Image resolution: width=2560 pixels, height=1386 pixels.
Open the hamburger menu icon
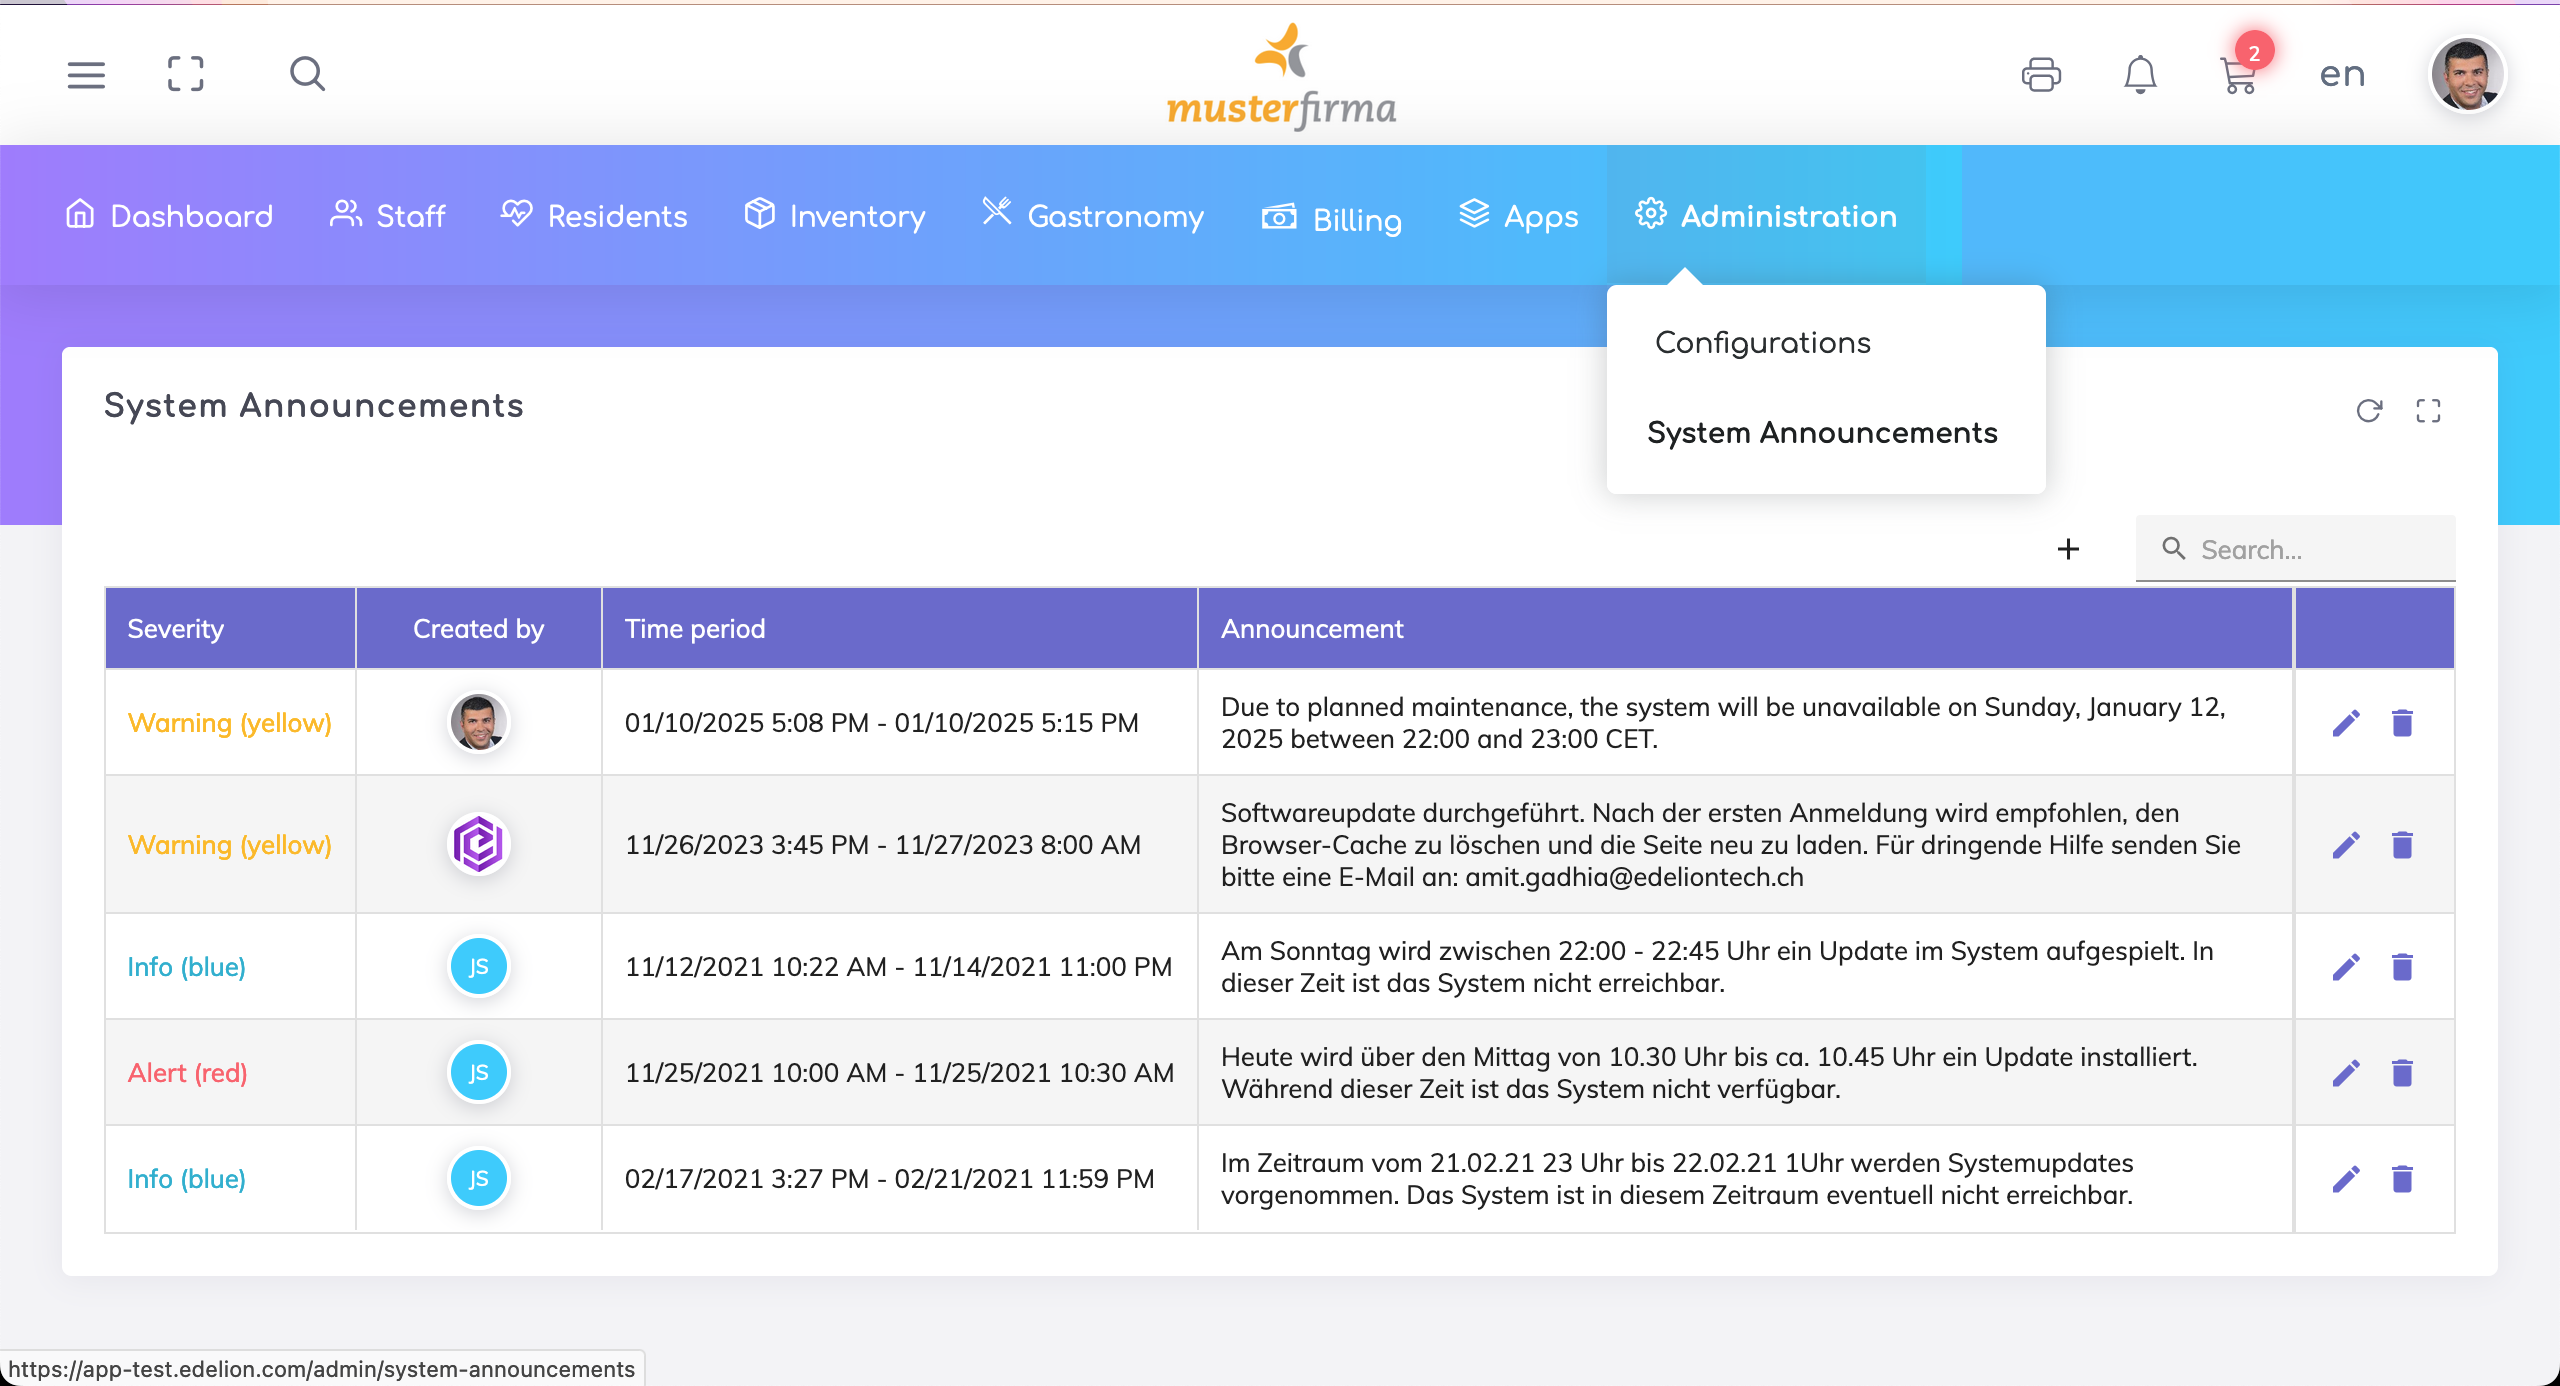pos(86,74)
